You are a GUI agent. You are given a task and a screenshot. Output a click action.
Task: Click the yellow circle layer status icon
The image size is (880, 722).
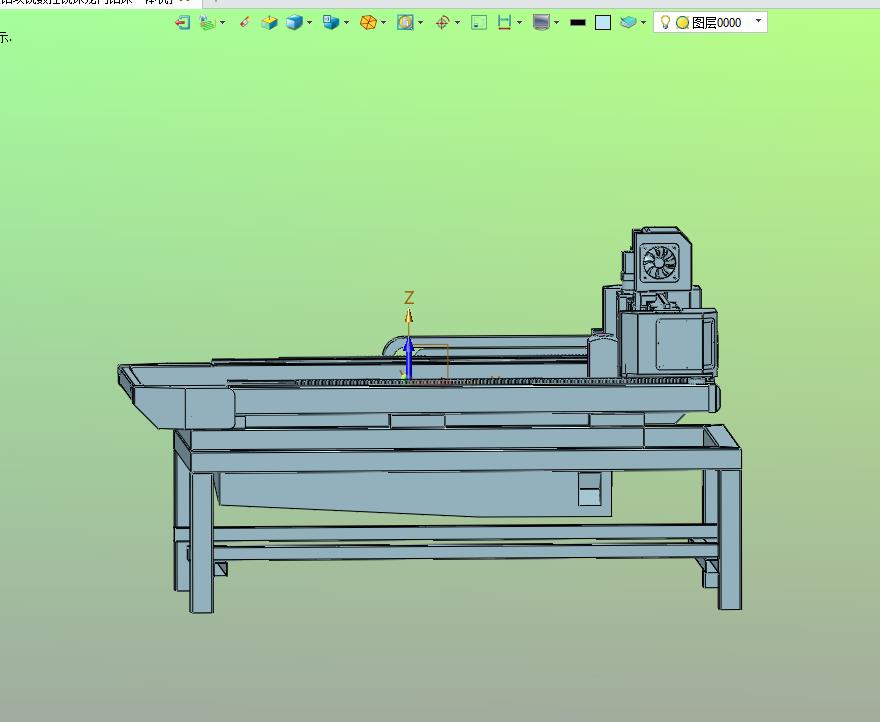tap(682, 22)
